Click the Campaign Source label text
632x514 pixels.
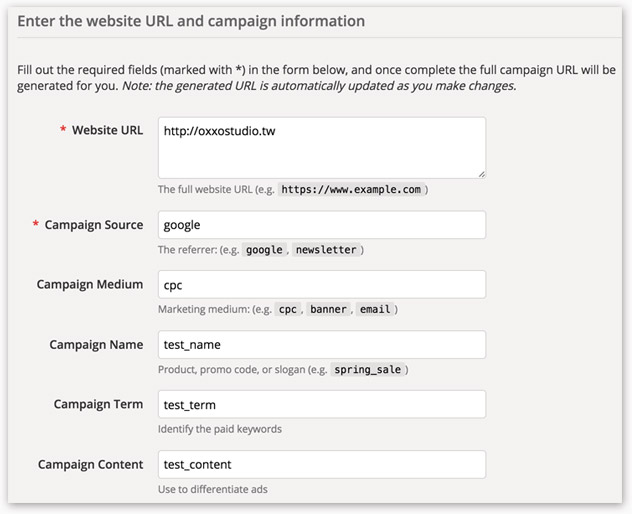(94, 225)
